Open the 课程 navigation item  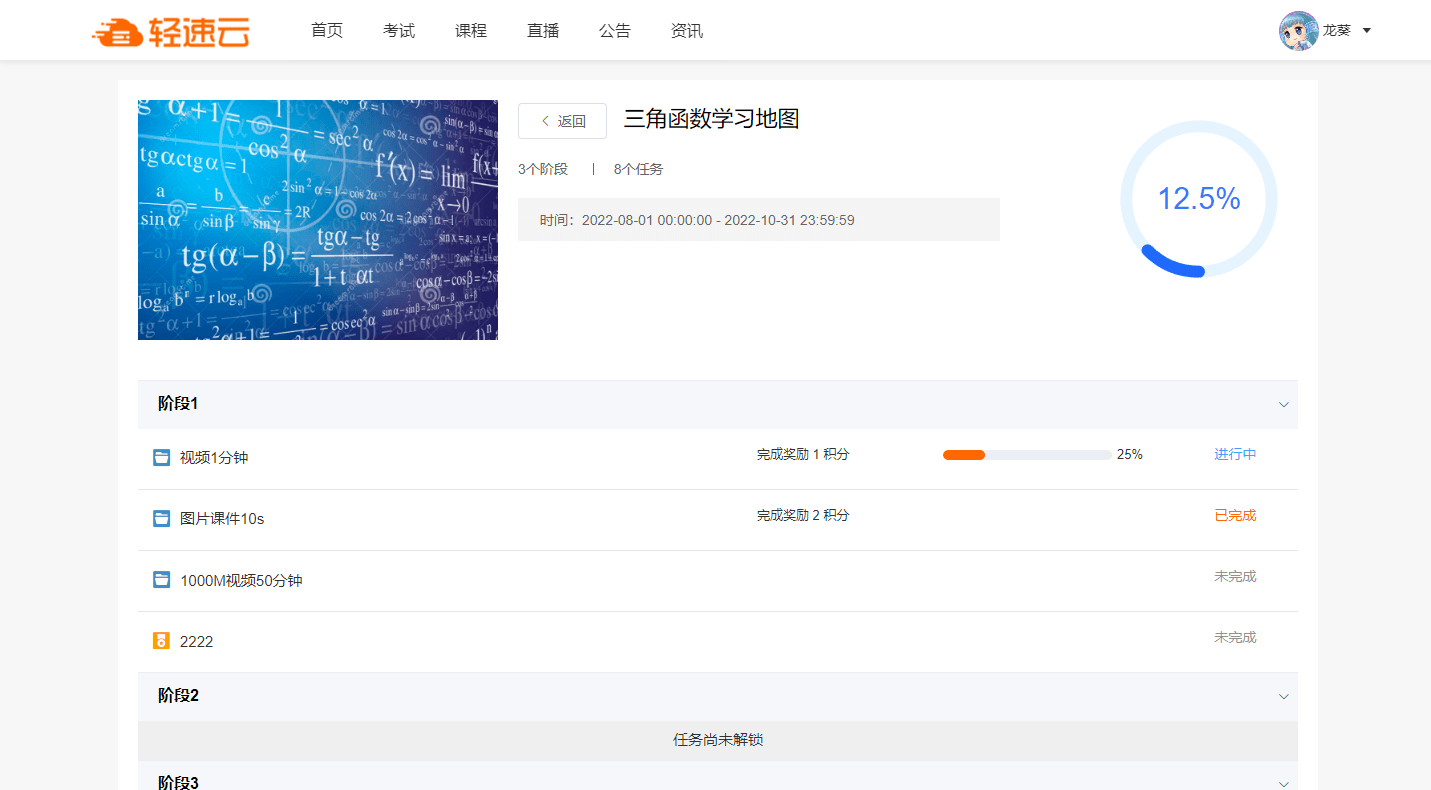click(471, 31)
